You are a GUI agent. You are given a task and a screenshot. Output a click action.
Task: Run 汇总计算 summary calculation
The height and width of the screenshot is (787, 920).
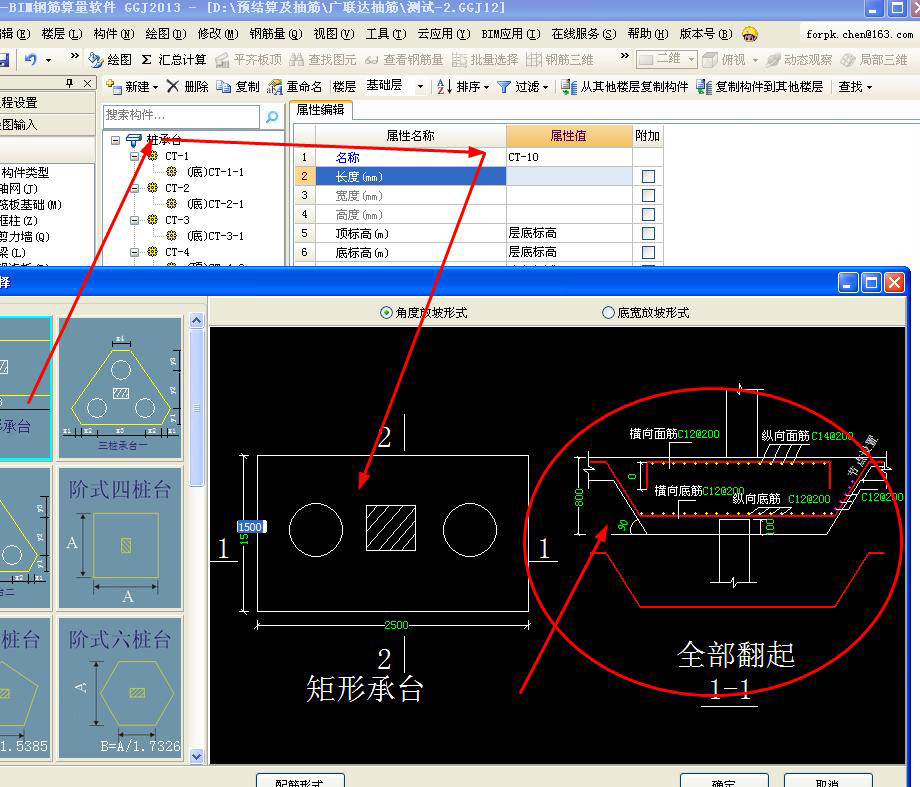174,60
